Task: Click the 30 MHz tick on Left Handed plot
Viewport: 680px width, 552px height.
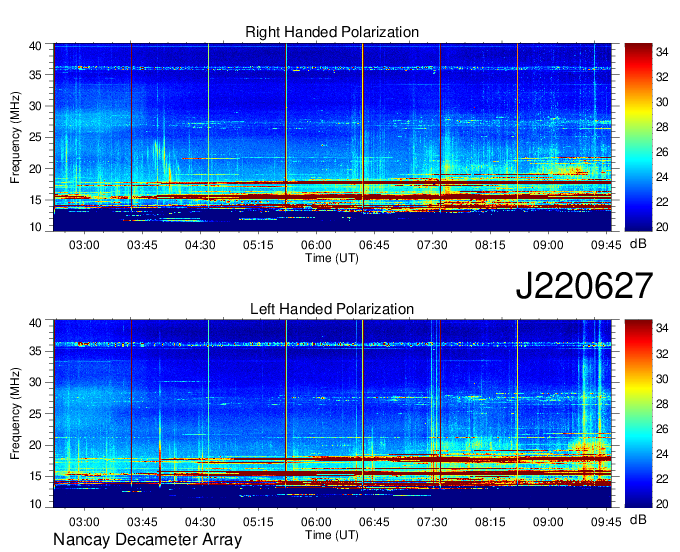Action: [36, 382]
